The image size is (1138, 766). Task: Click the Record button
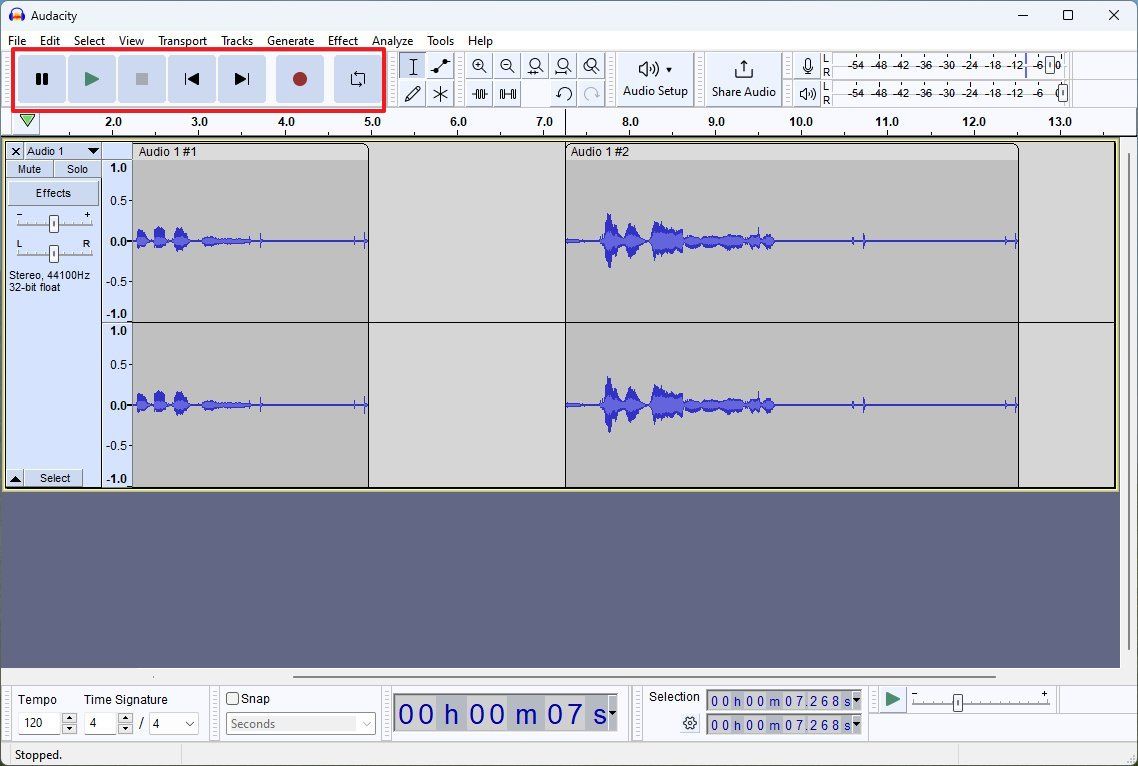point(299,79)
